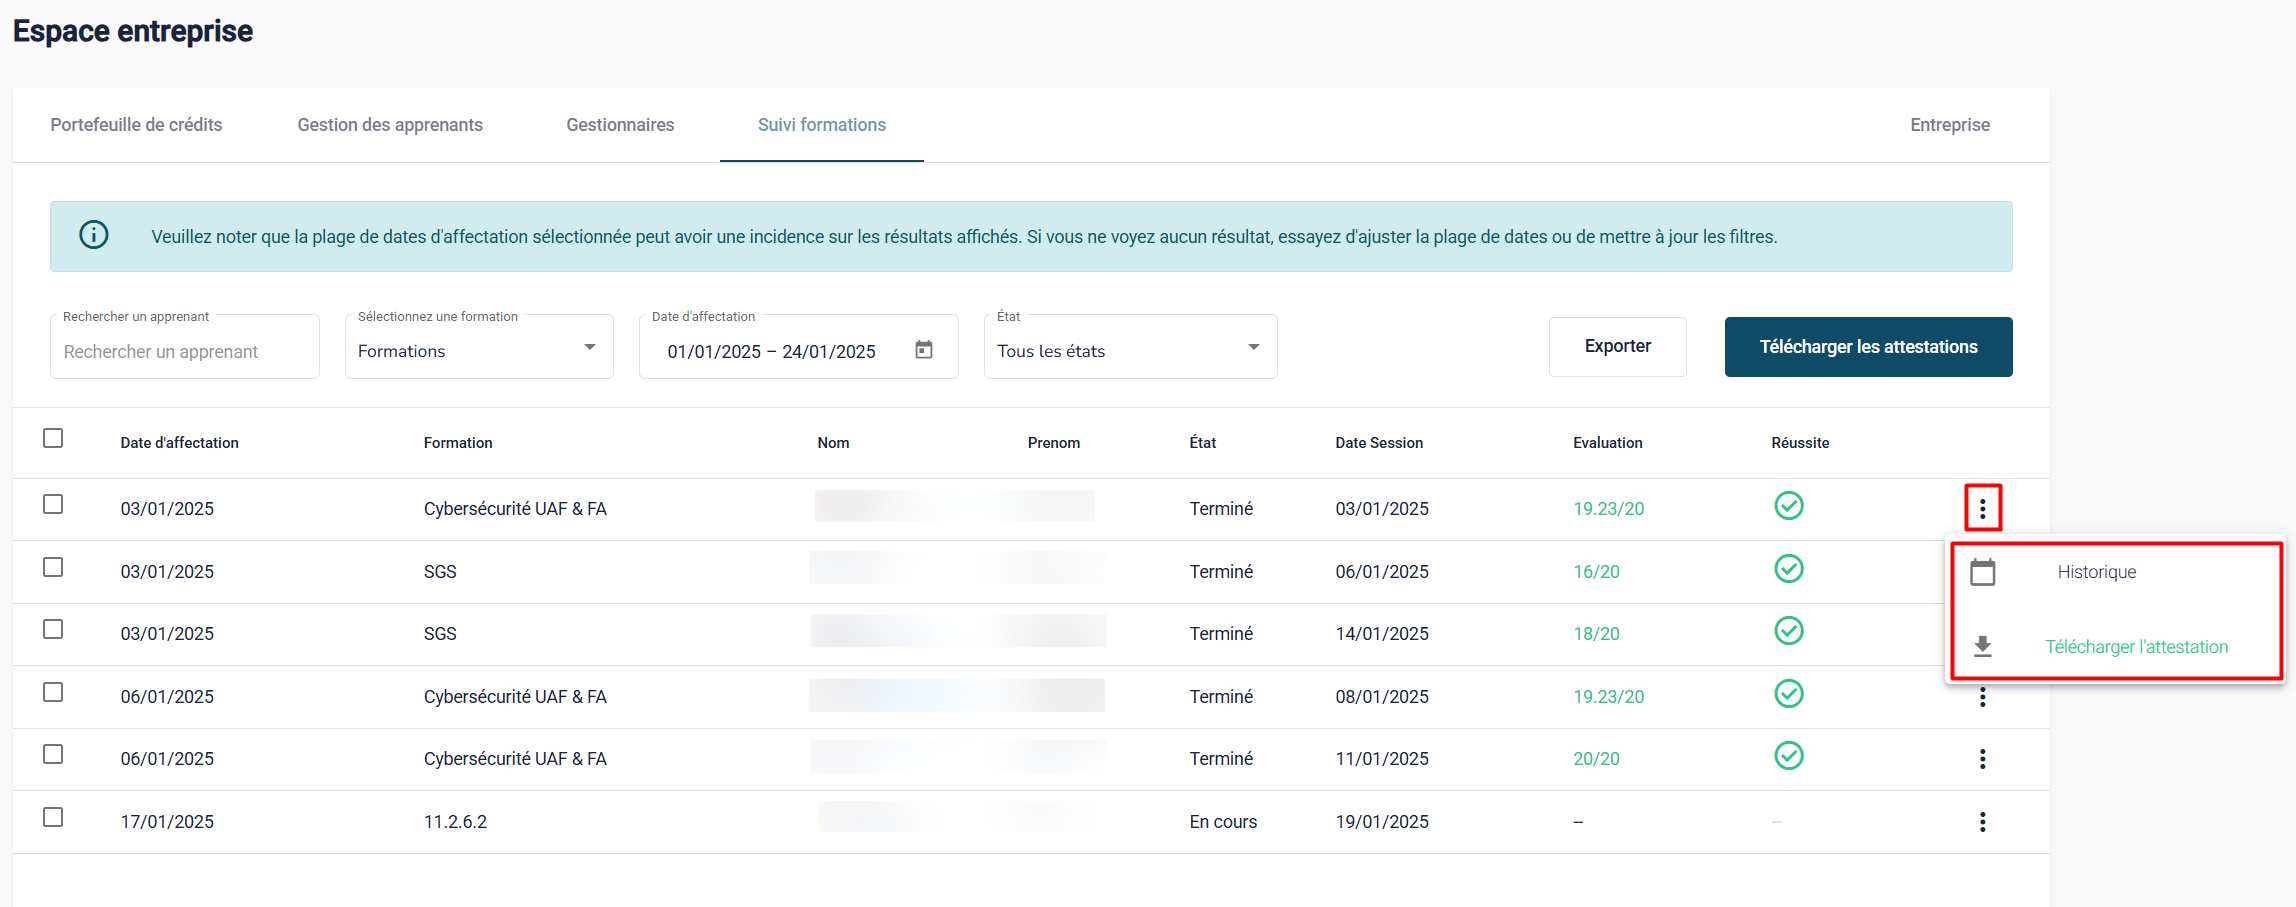2296x907 pixels.
Task: Choose Télécharger l'attestation from the popup menu
Action: click(x=2136, y=647)
